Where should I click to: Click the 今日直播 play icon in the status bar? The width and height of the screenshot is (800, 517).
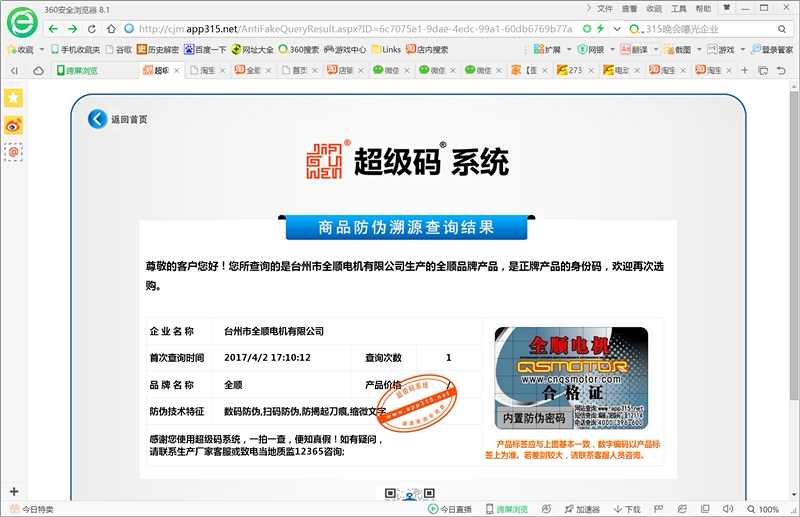[433, 509]
